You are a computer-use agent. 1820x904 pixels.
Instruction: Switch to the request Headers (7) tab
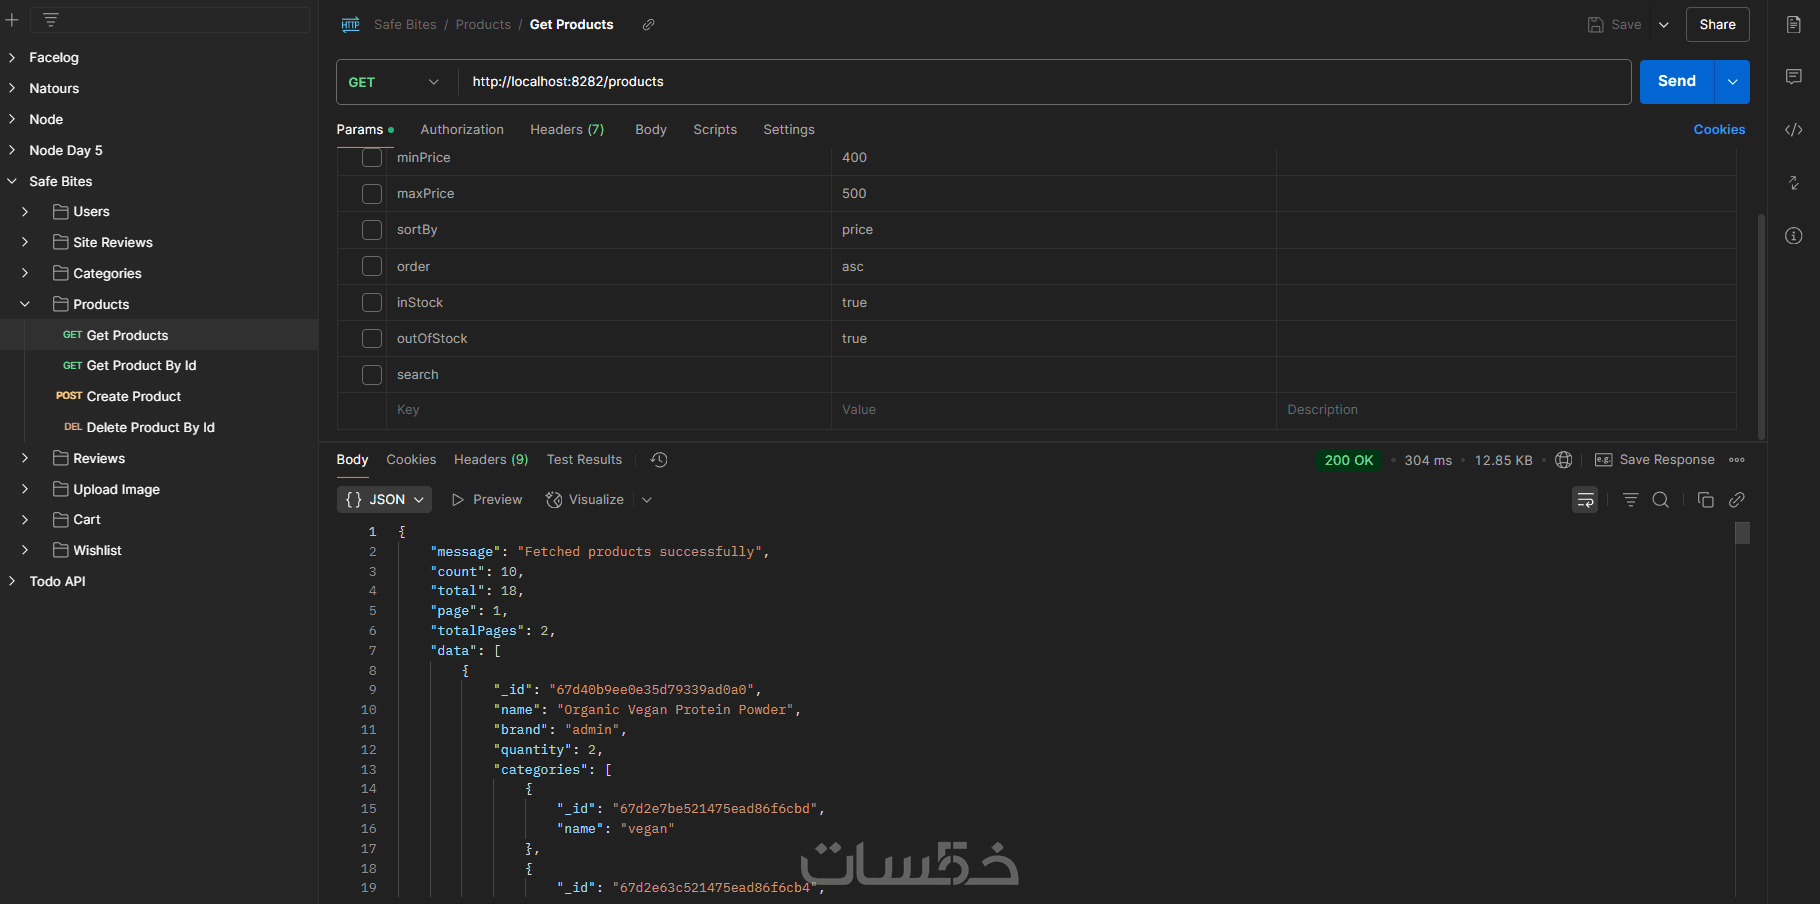(567, 130)
